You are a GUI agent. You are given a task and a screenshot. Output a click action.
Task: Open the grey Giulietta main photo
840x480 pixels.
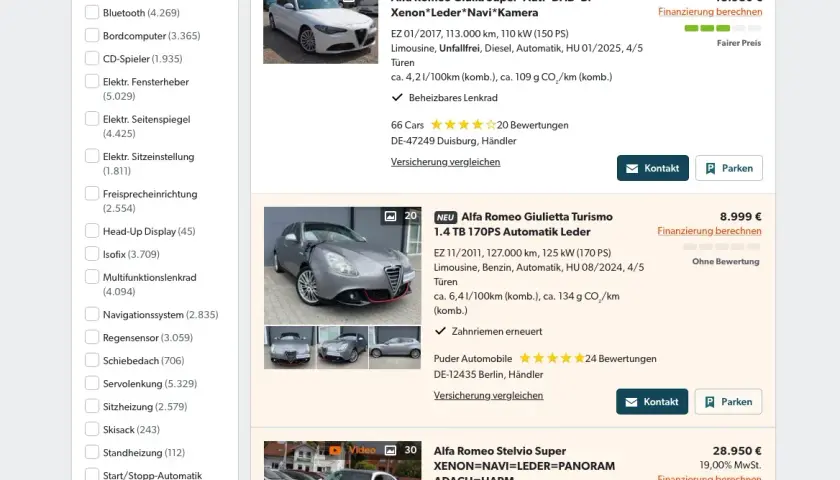point(342,266)
